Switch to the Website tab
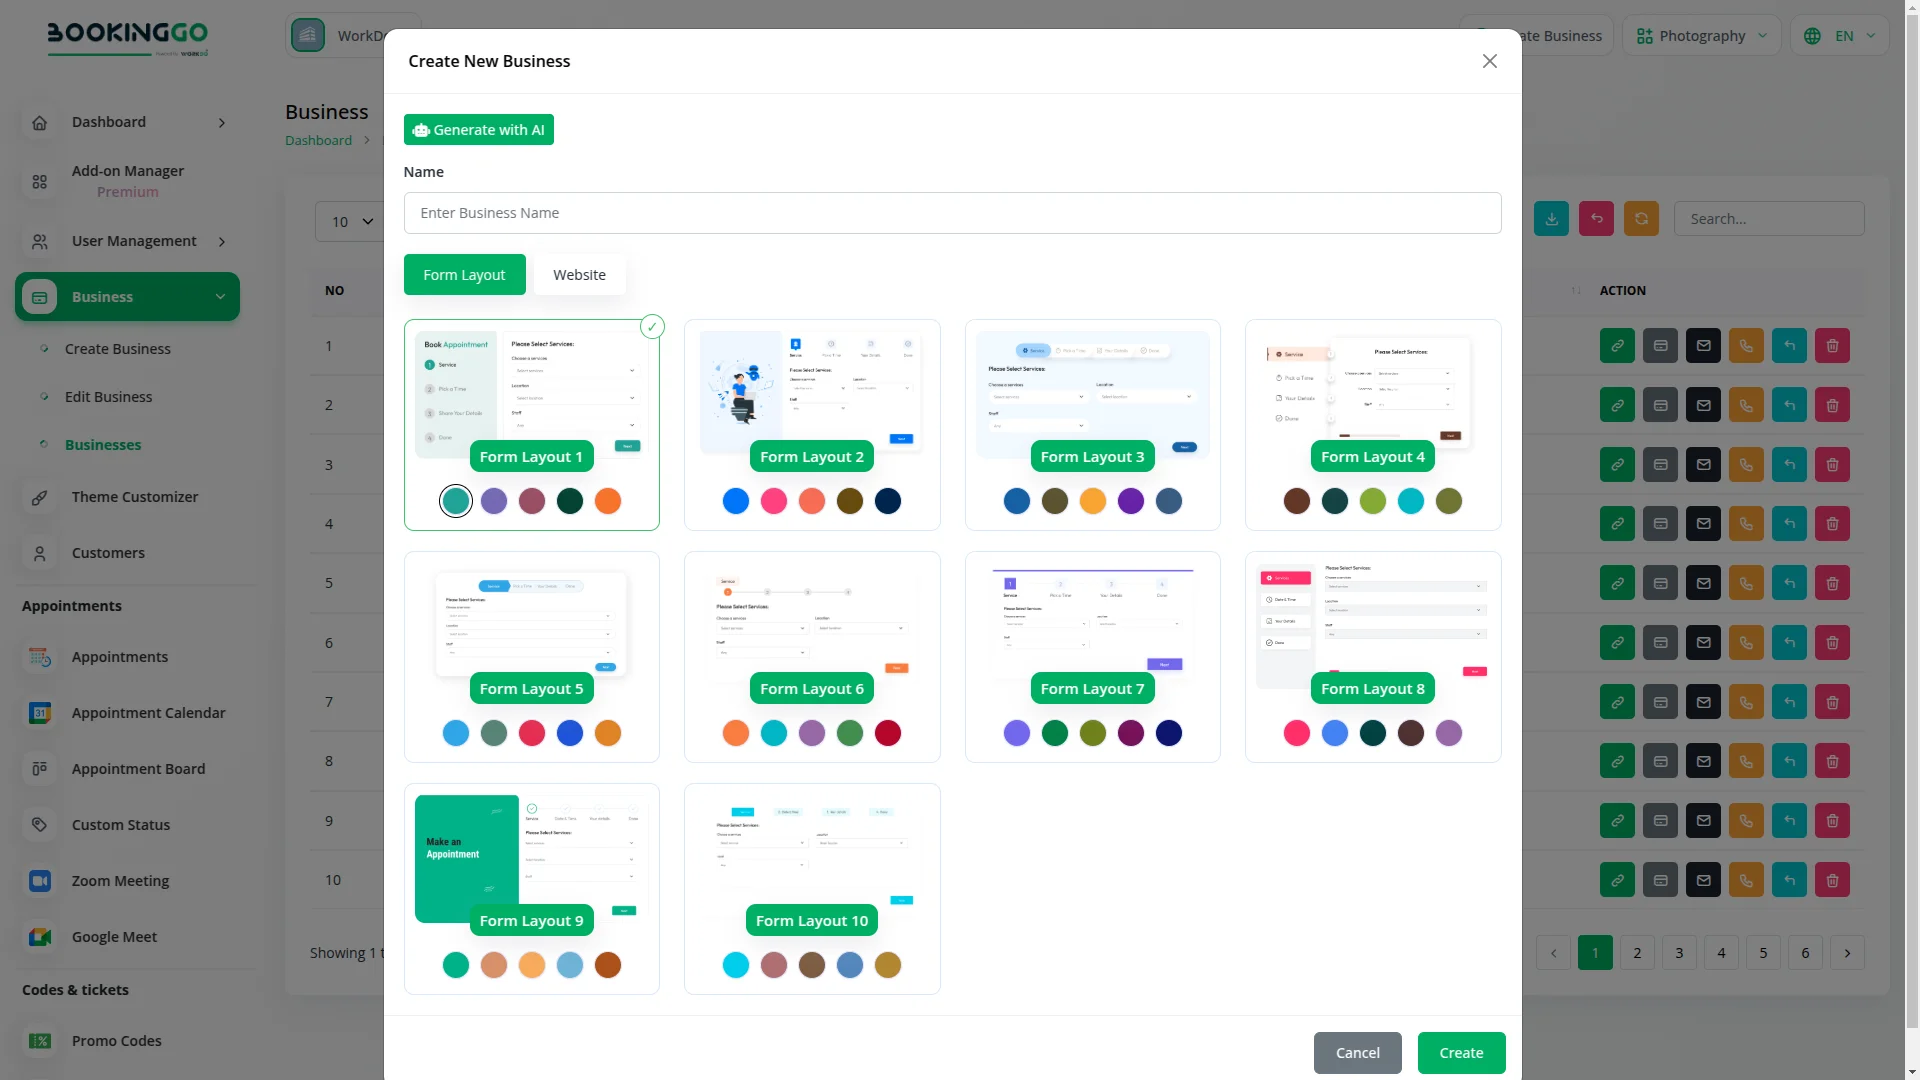The height and width of the screenshot is (1080, 1920). coord(579,275)
